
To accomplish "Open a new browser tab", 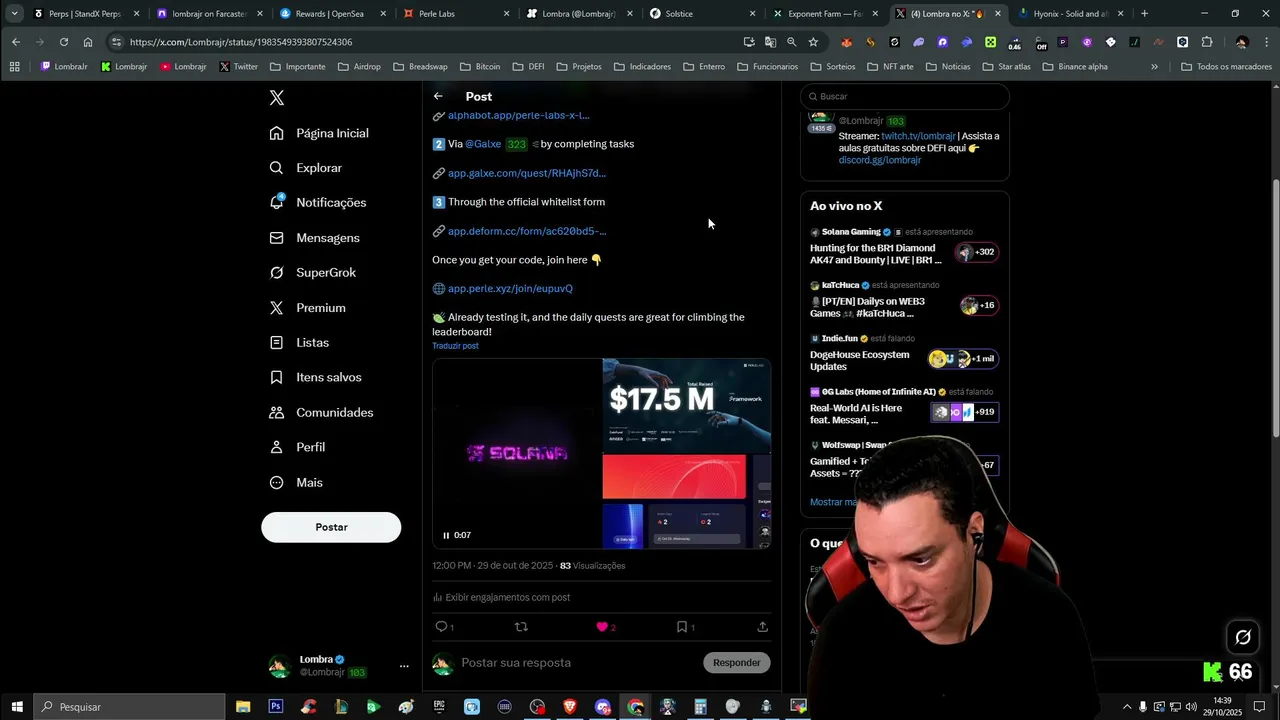I will [1144, 14].
